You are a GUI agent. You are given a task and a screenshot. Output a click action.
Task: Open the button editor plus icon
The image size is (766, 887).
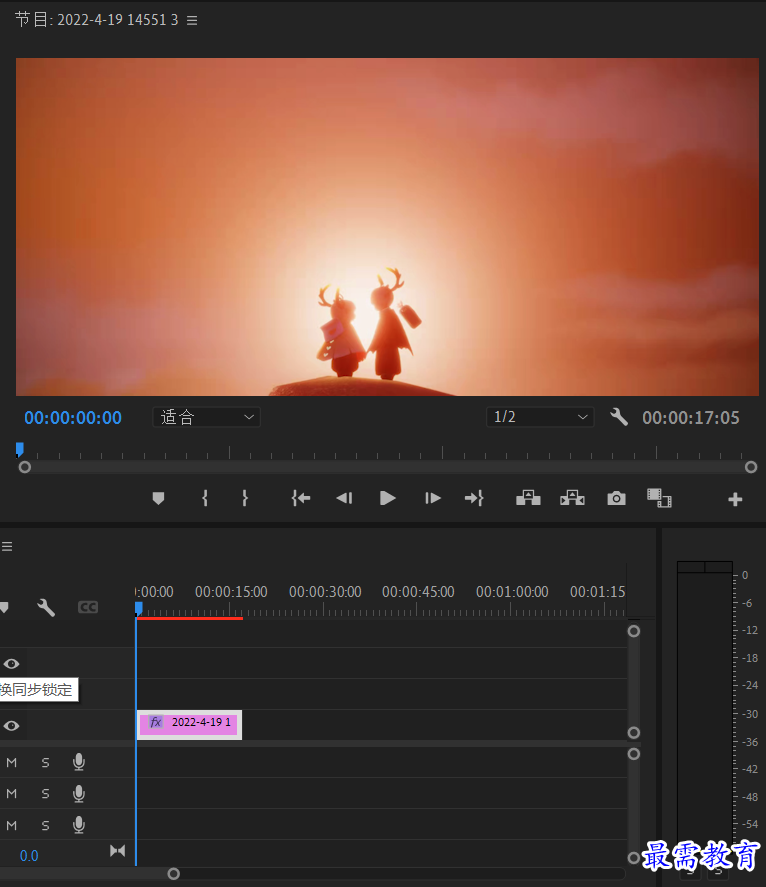click(735, 499)
